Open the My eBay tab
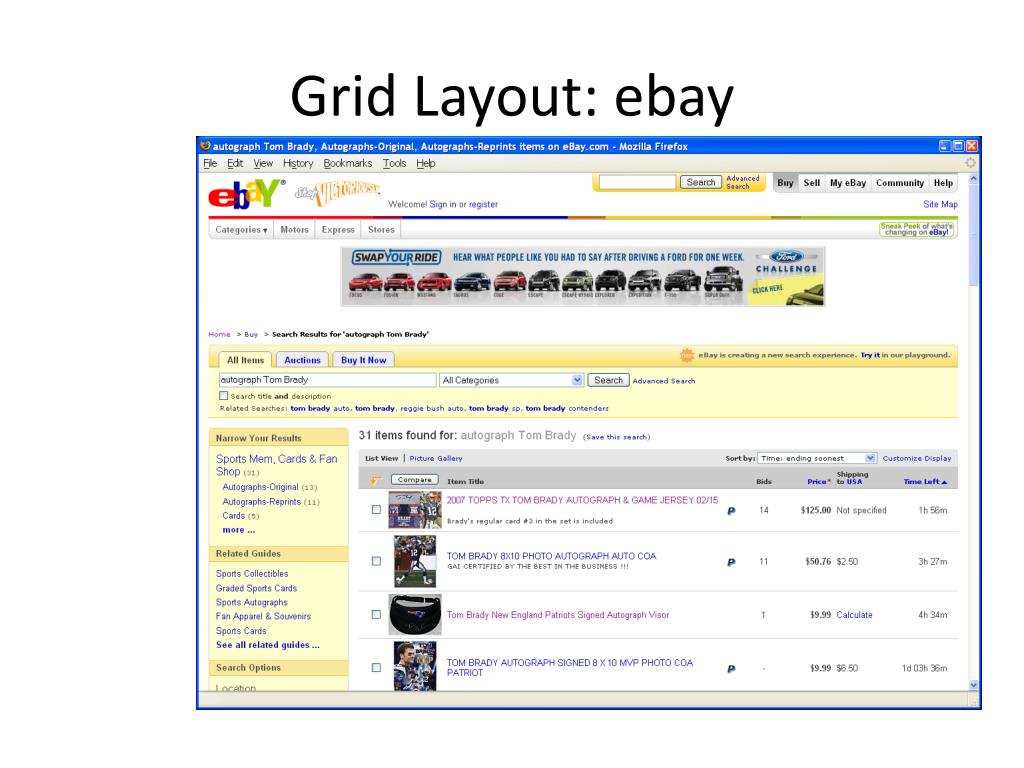This screenshot has height=768, width=1024. [848, 183]
